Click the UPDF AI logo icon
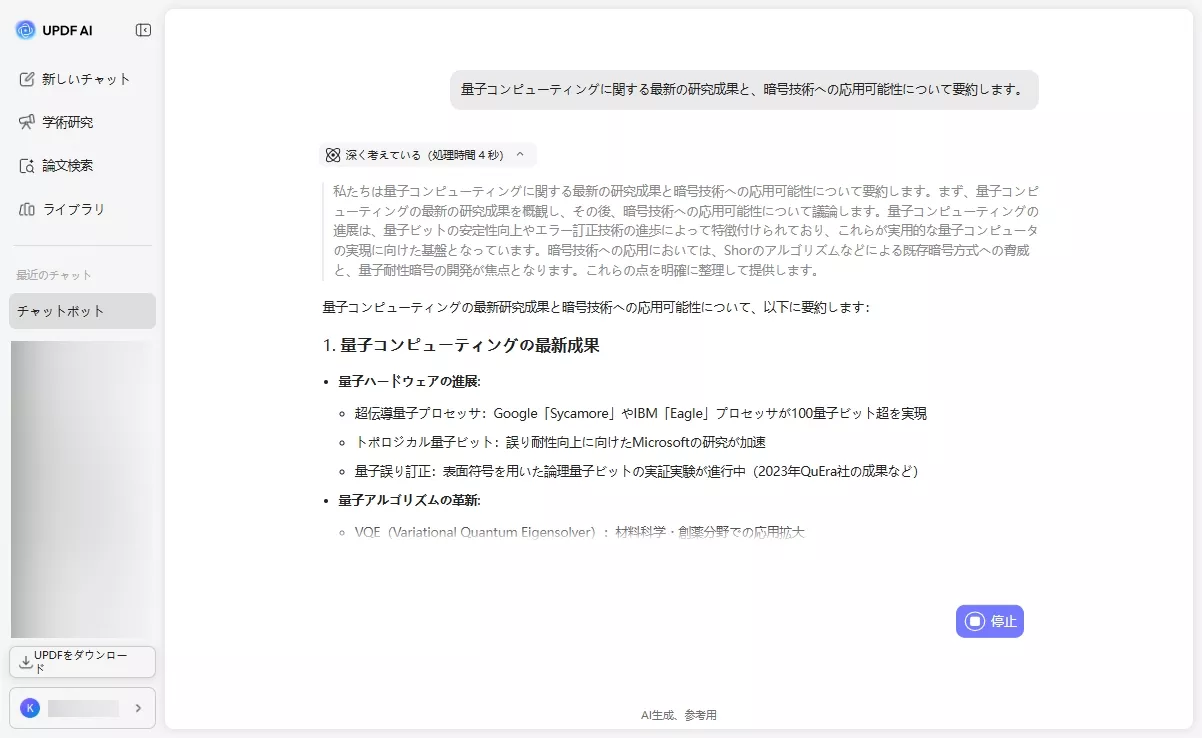Image resolution: width=1202 pixels, height=738 pixels. pyautogui.click(x=27, y=29)
